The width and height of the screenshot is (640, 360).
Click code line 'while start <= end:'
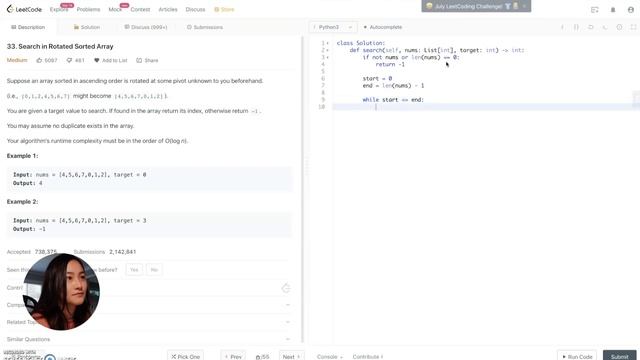[393, 100]
